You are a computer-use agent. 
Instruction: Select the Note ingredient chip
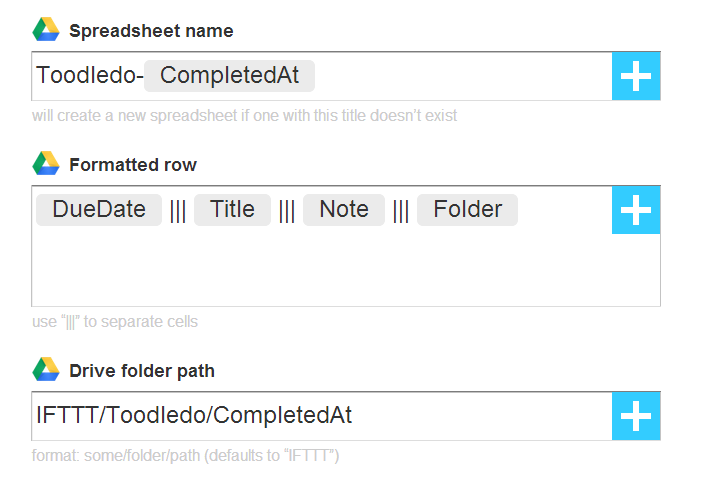pos(344,210)
